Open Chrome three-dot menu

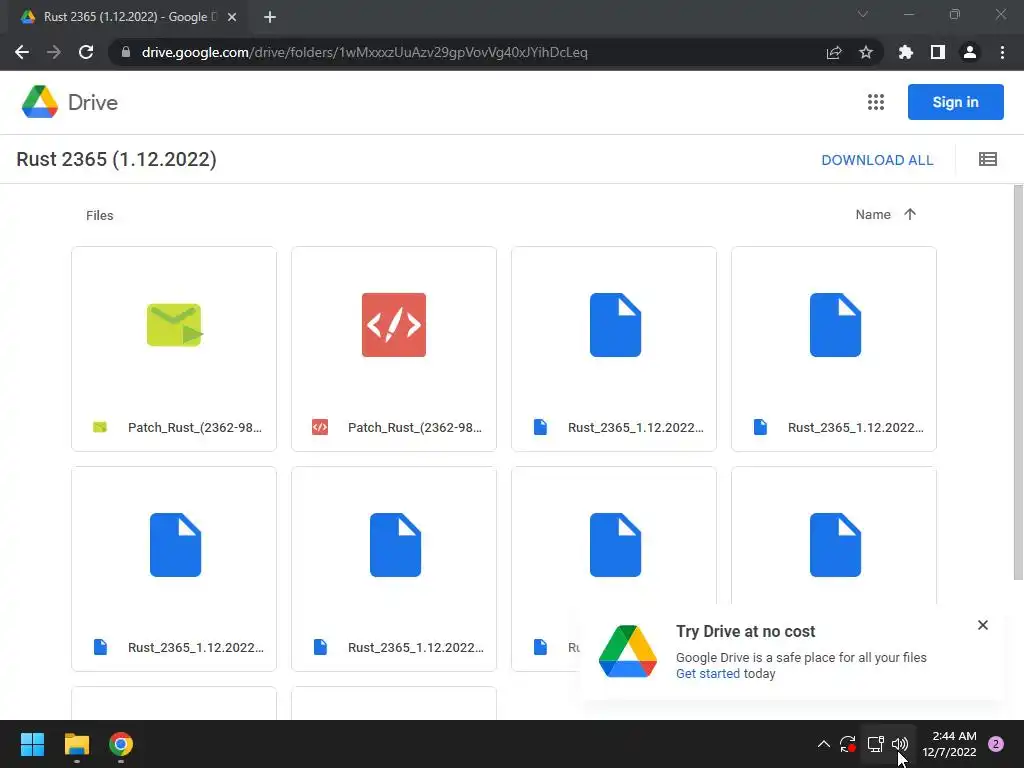pyautogui.click(x=1002, y=52)
